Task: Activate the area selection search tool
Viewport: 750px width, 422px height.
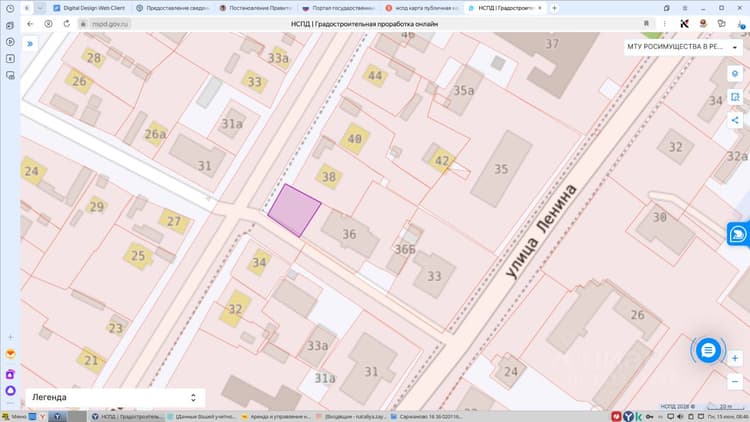Action: 735,97
